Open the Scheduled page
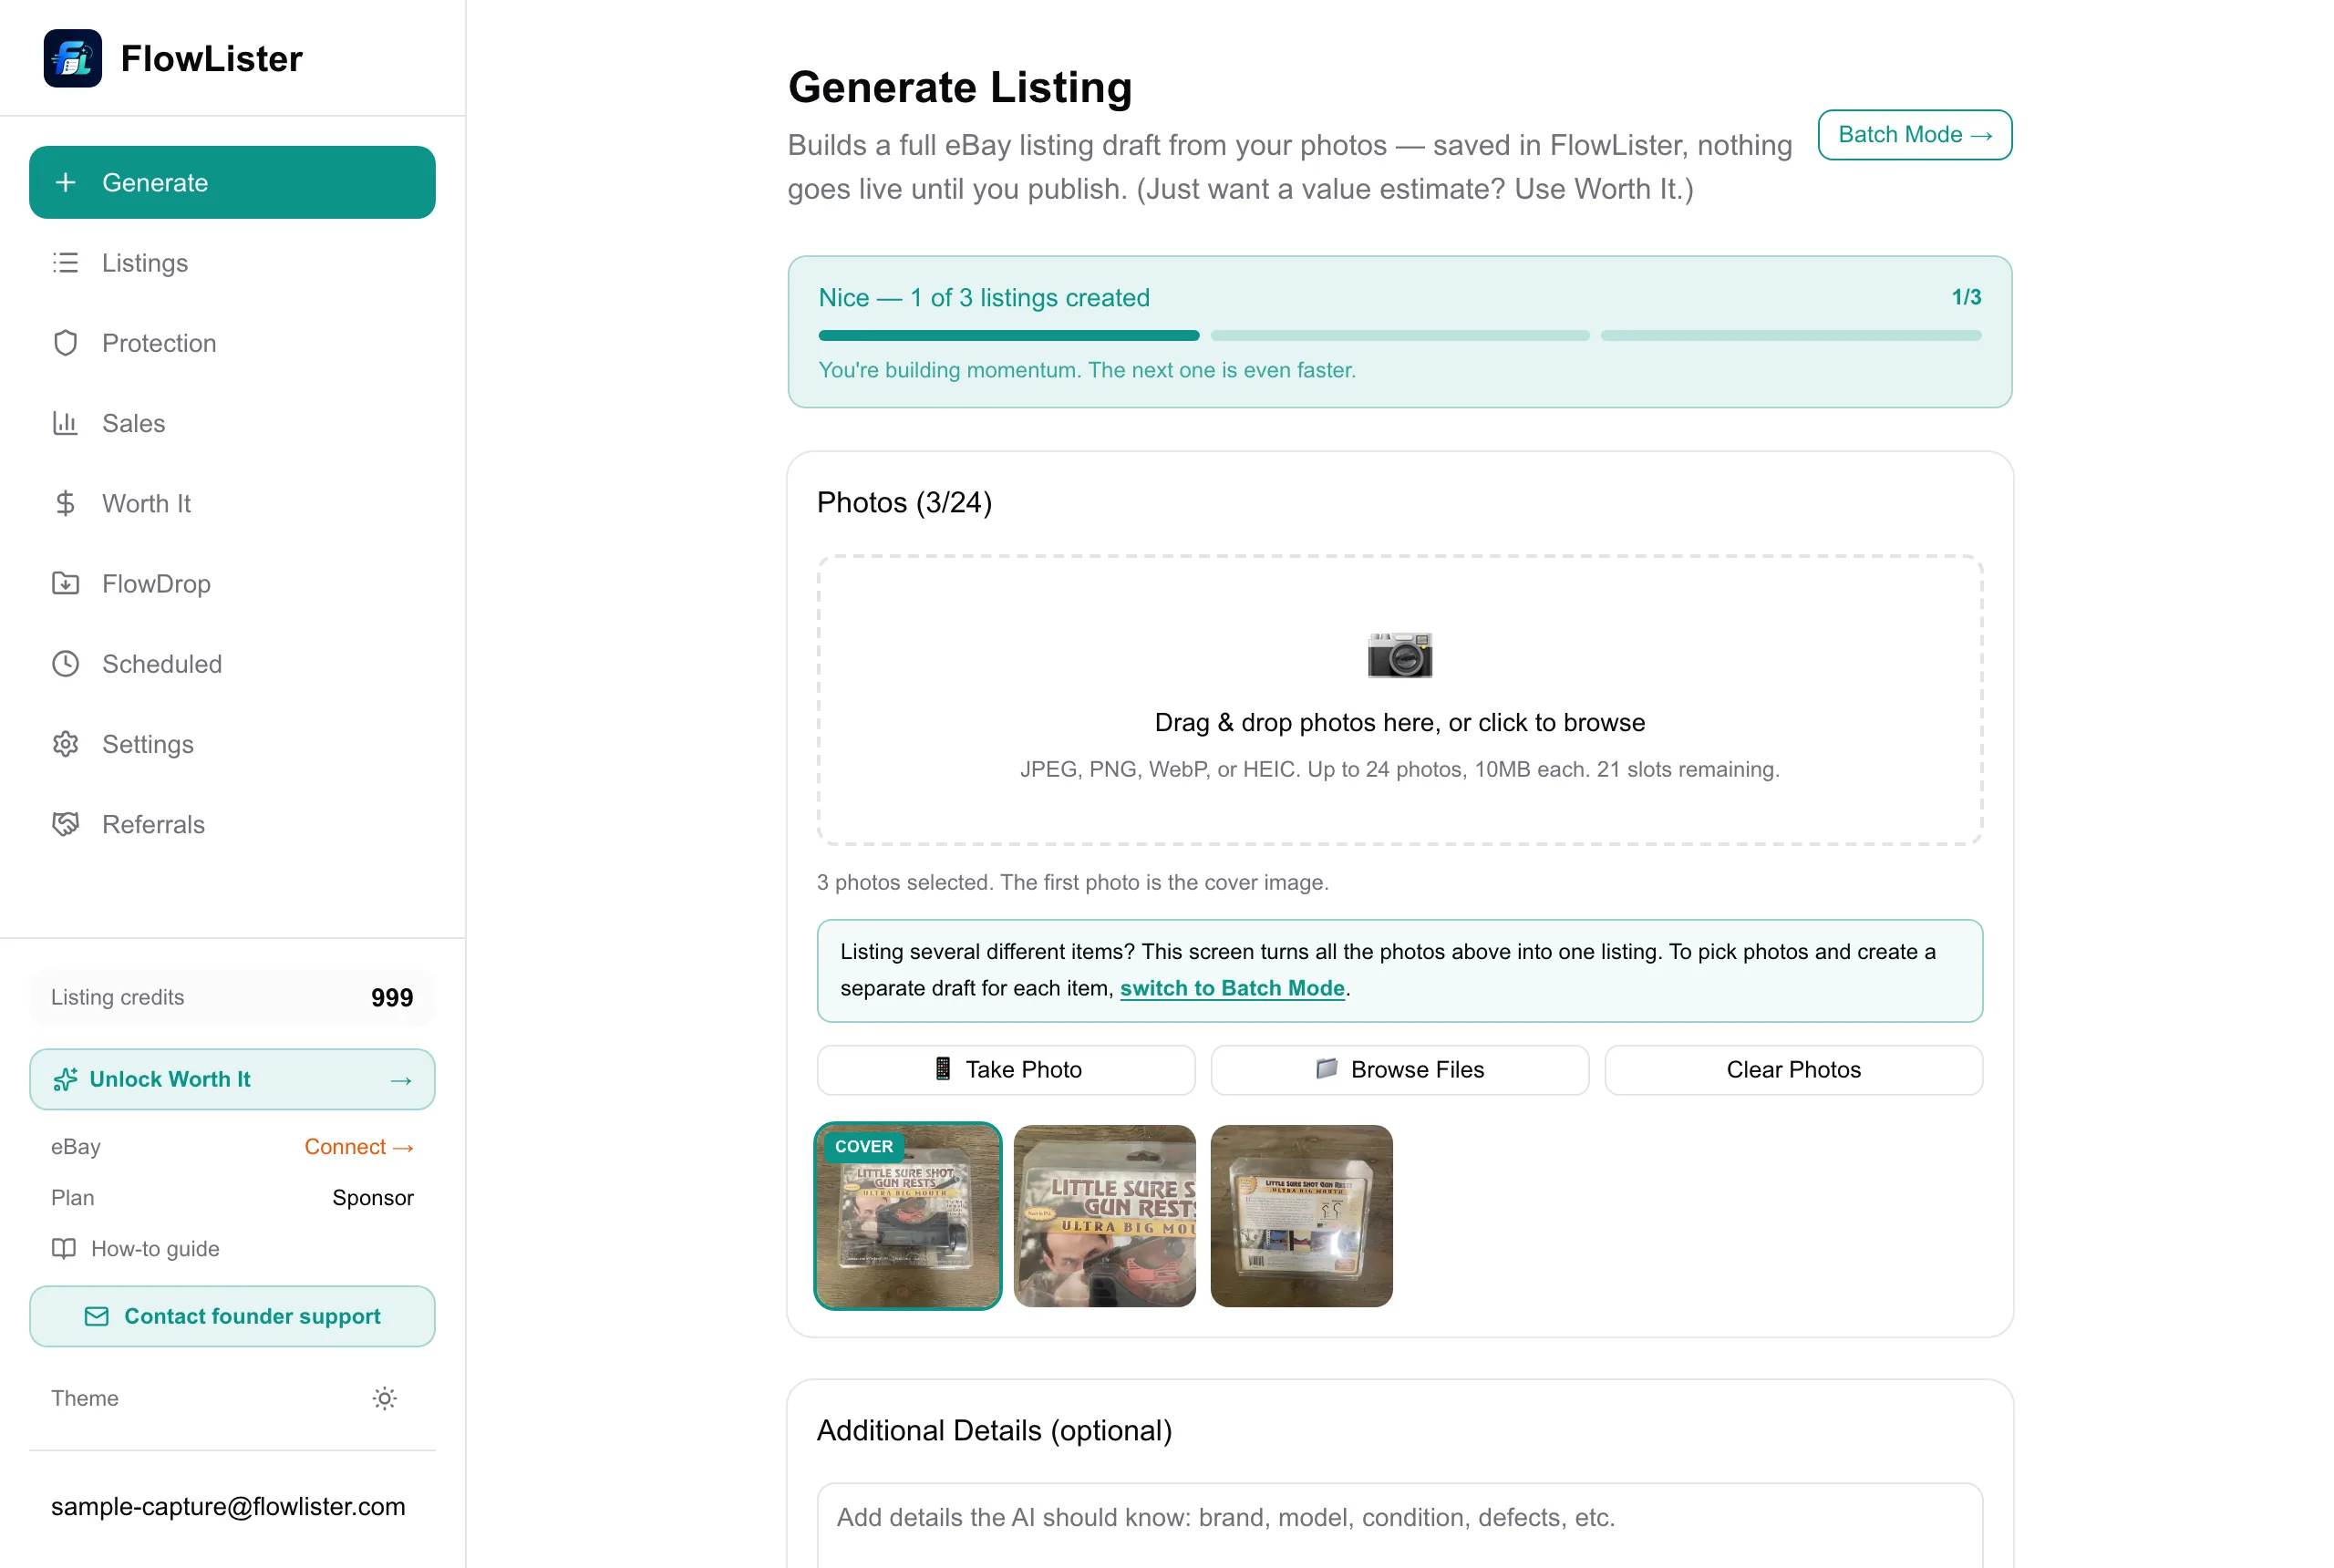The image size is (2334, 1568). tap(232, 663)
